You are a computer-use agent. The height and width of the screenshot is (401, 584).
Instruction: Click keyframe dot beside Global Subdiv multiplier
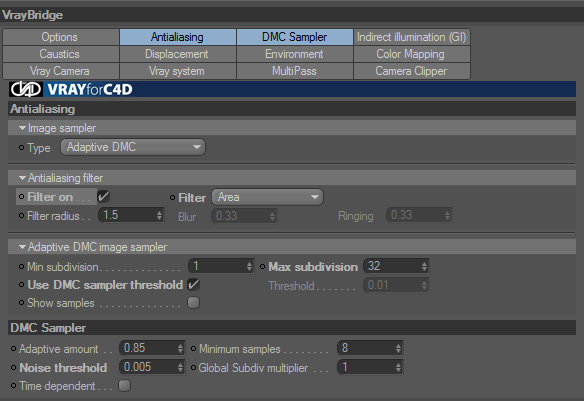[x=193, y=367]
